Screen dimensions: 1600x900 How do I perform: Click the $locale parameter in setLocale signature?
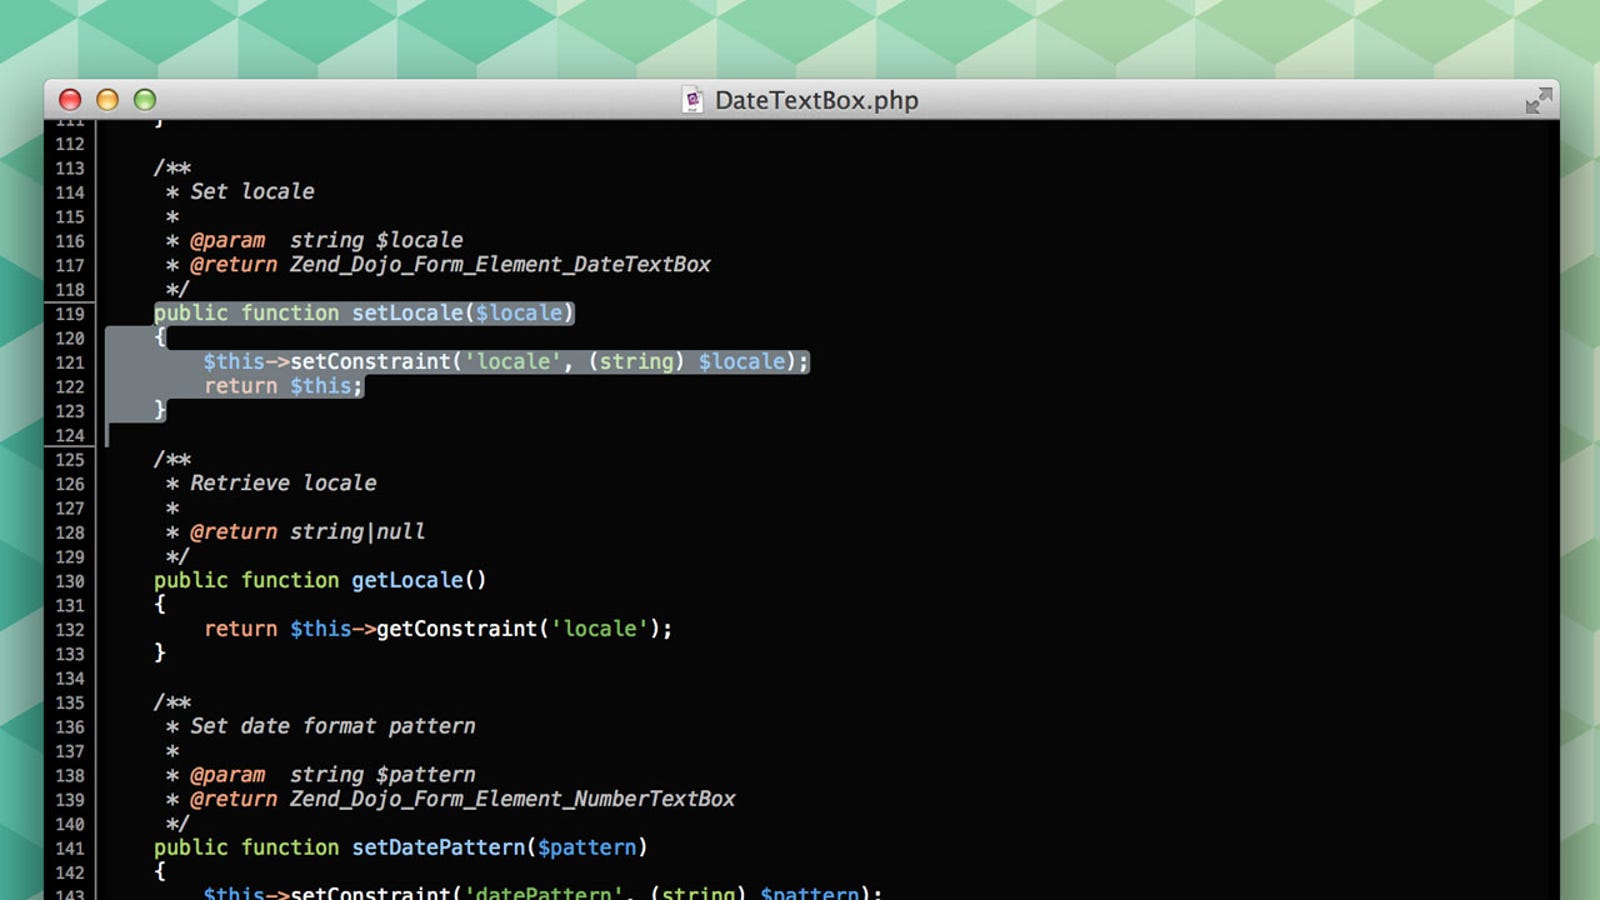519,313
